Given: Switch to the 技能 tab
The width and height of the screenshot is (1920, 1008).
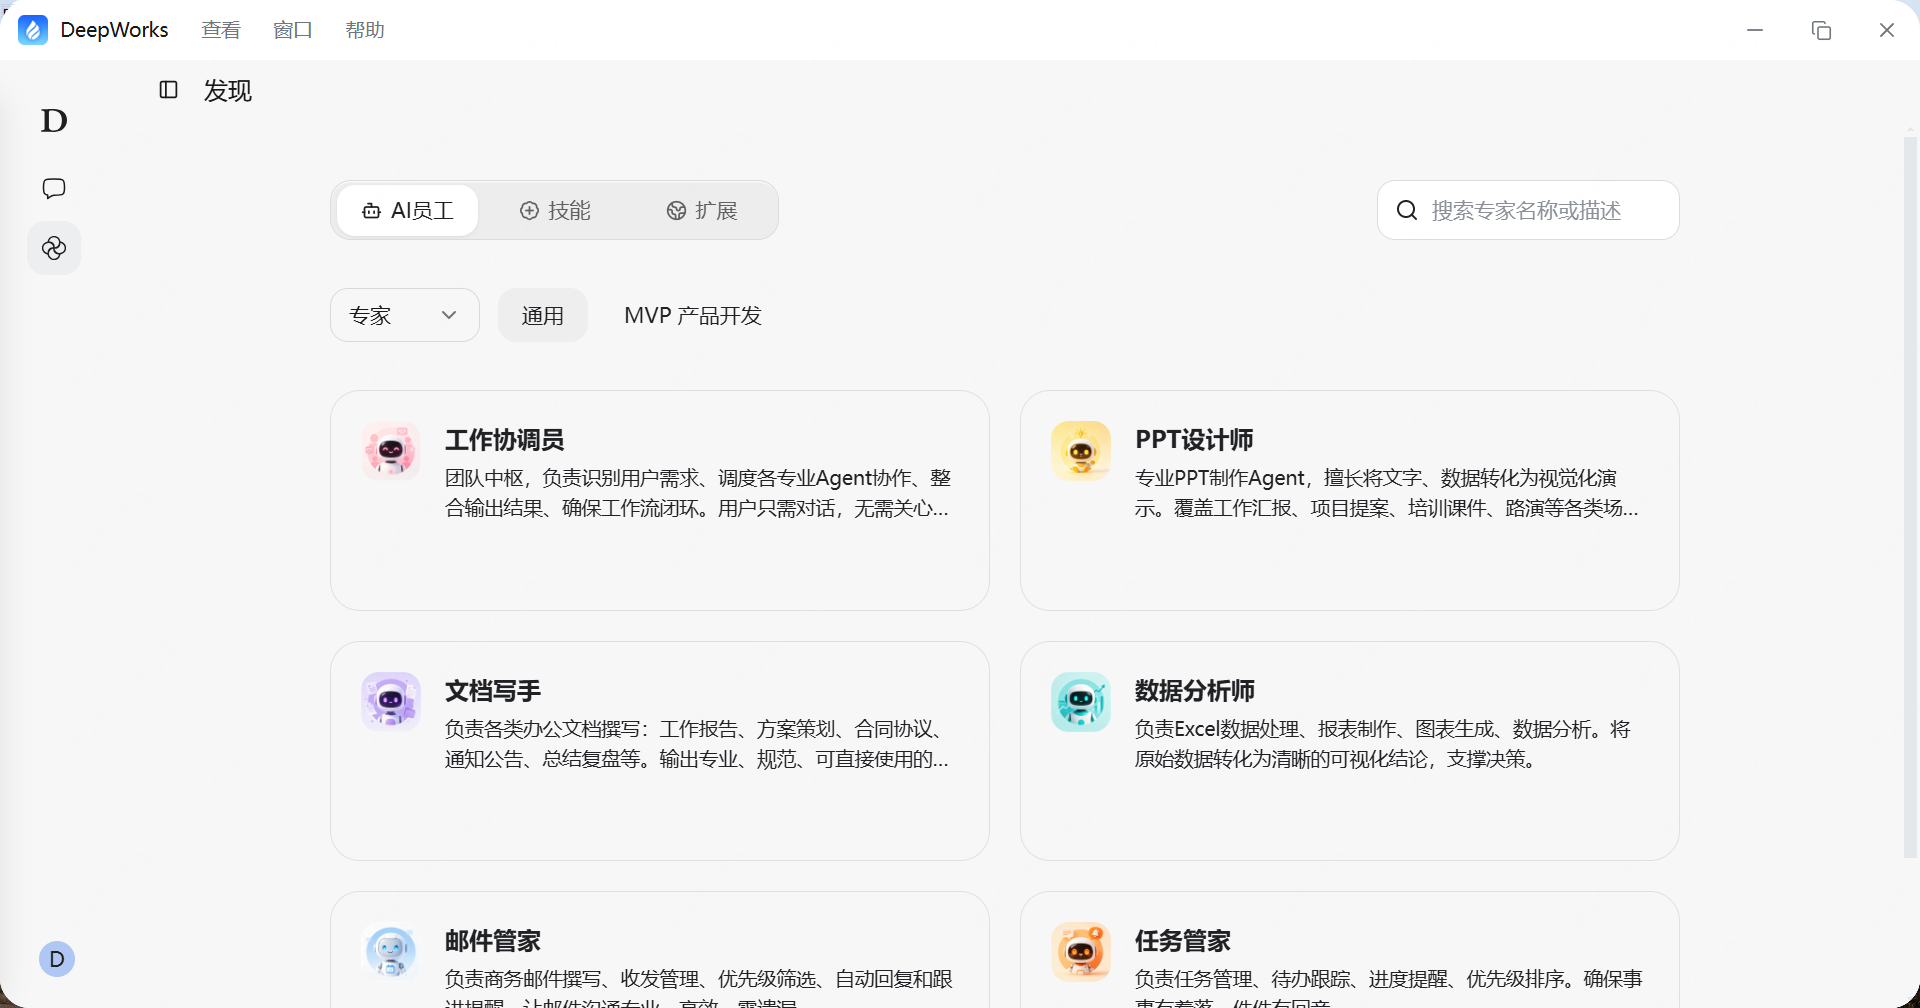Looking at the screenshot, I should click(x=555, y=210).
